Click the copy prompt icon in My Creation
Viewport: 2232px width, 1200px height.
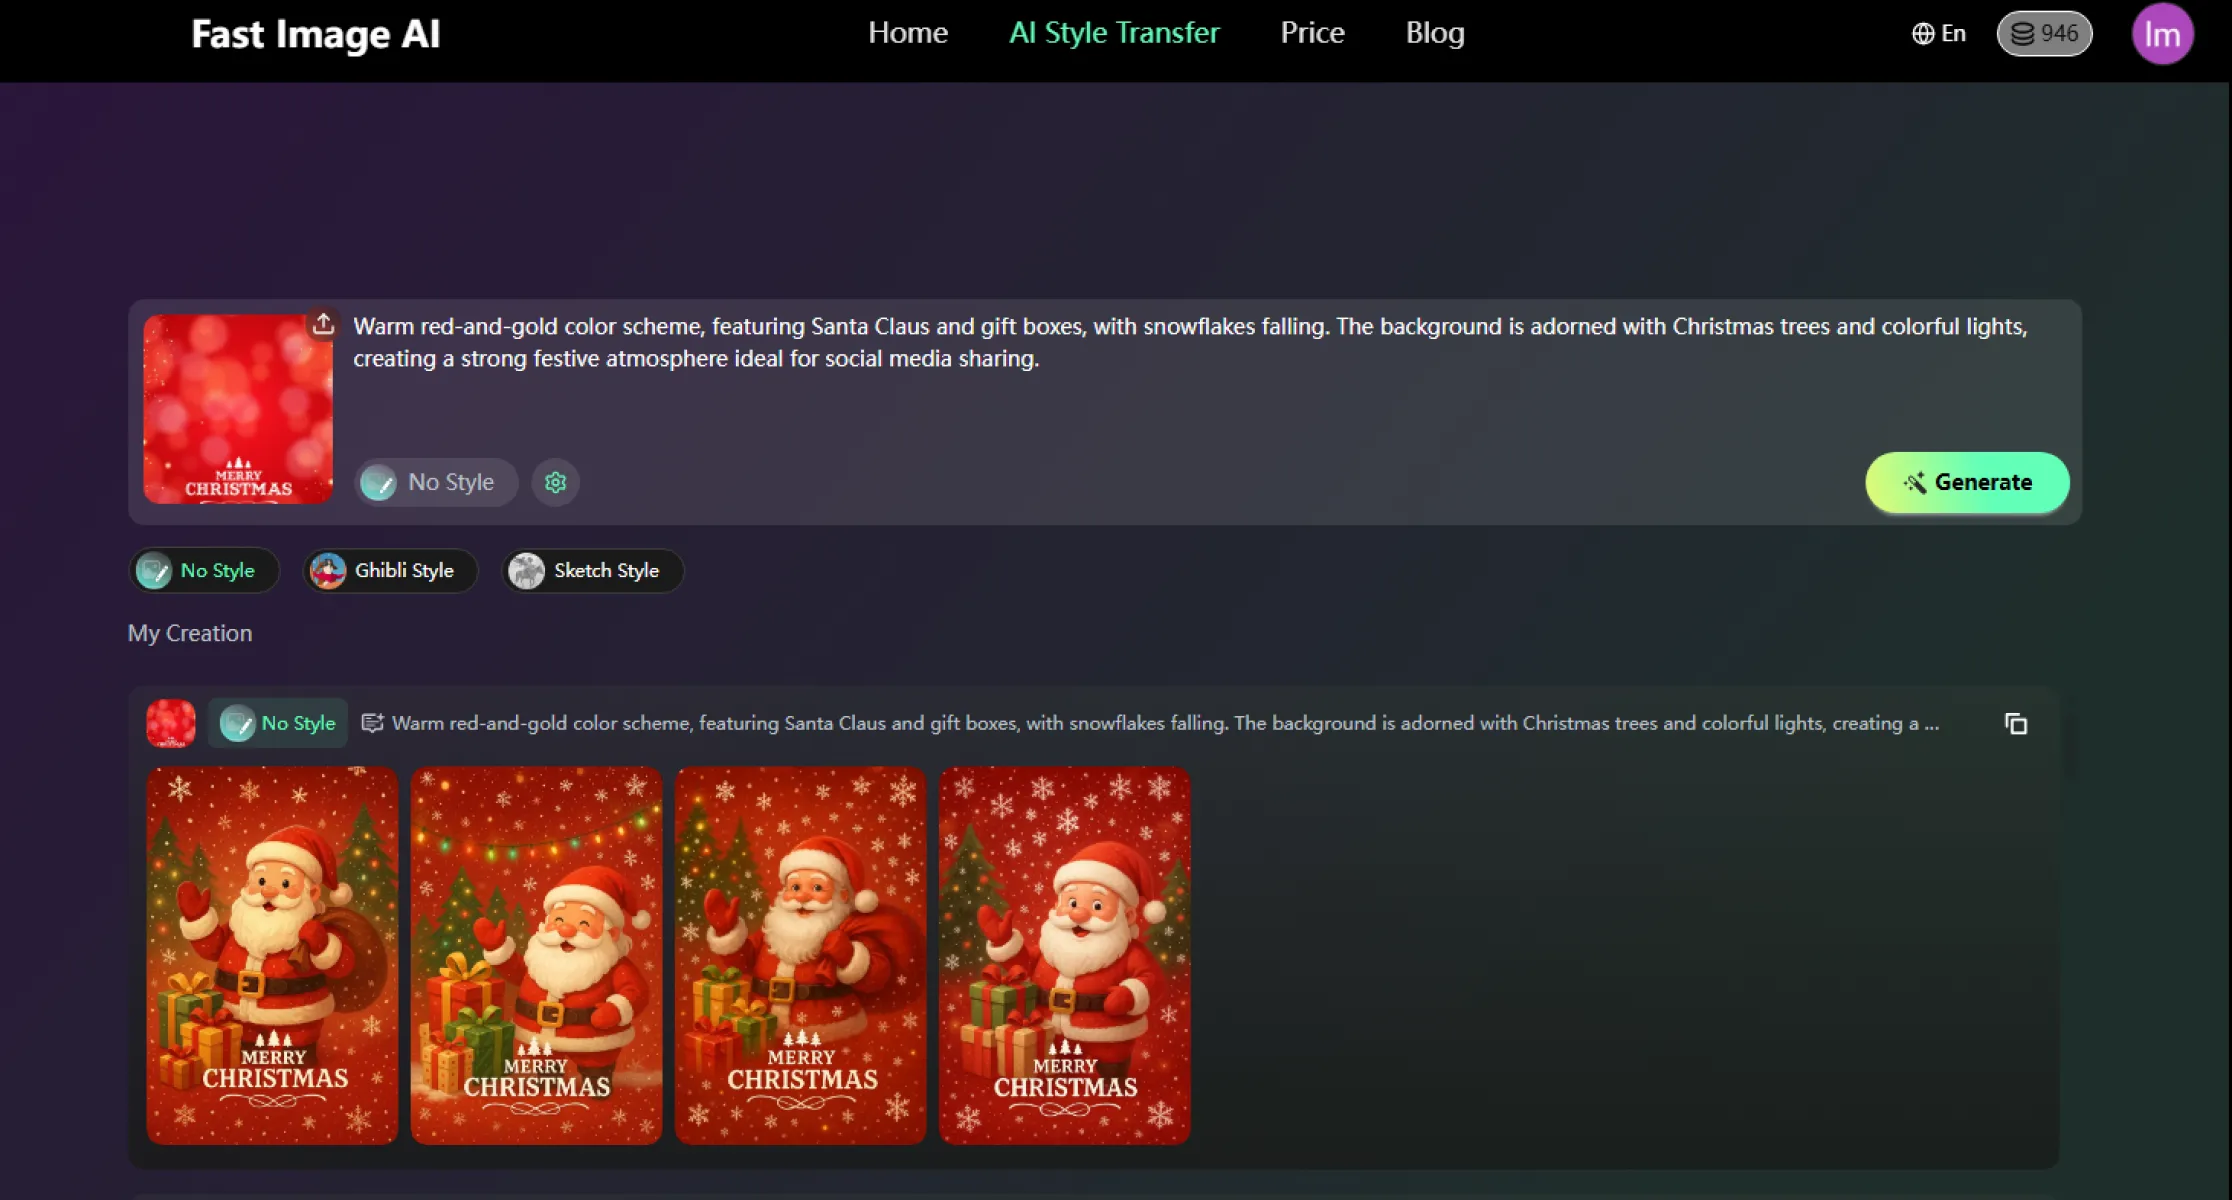click(2015, 723)
